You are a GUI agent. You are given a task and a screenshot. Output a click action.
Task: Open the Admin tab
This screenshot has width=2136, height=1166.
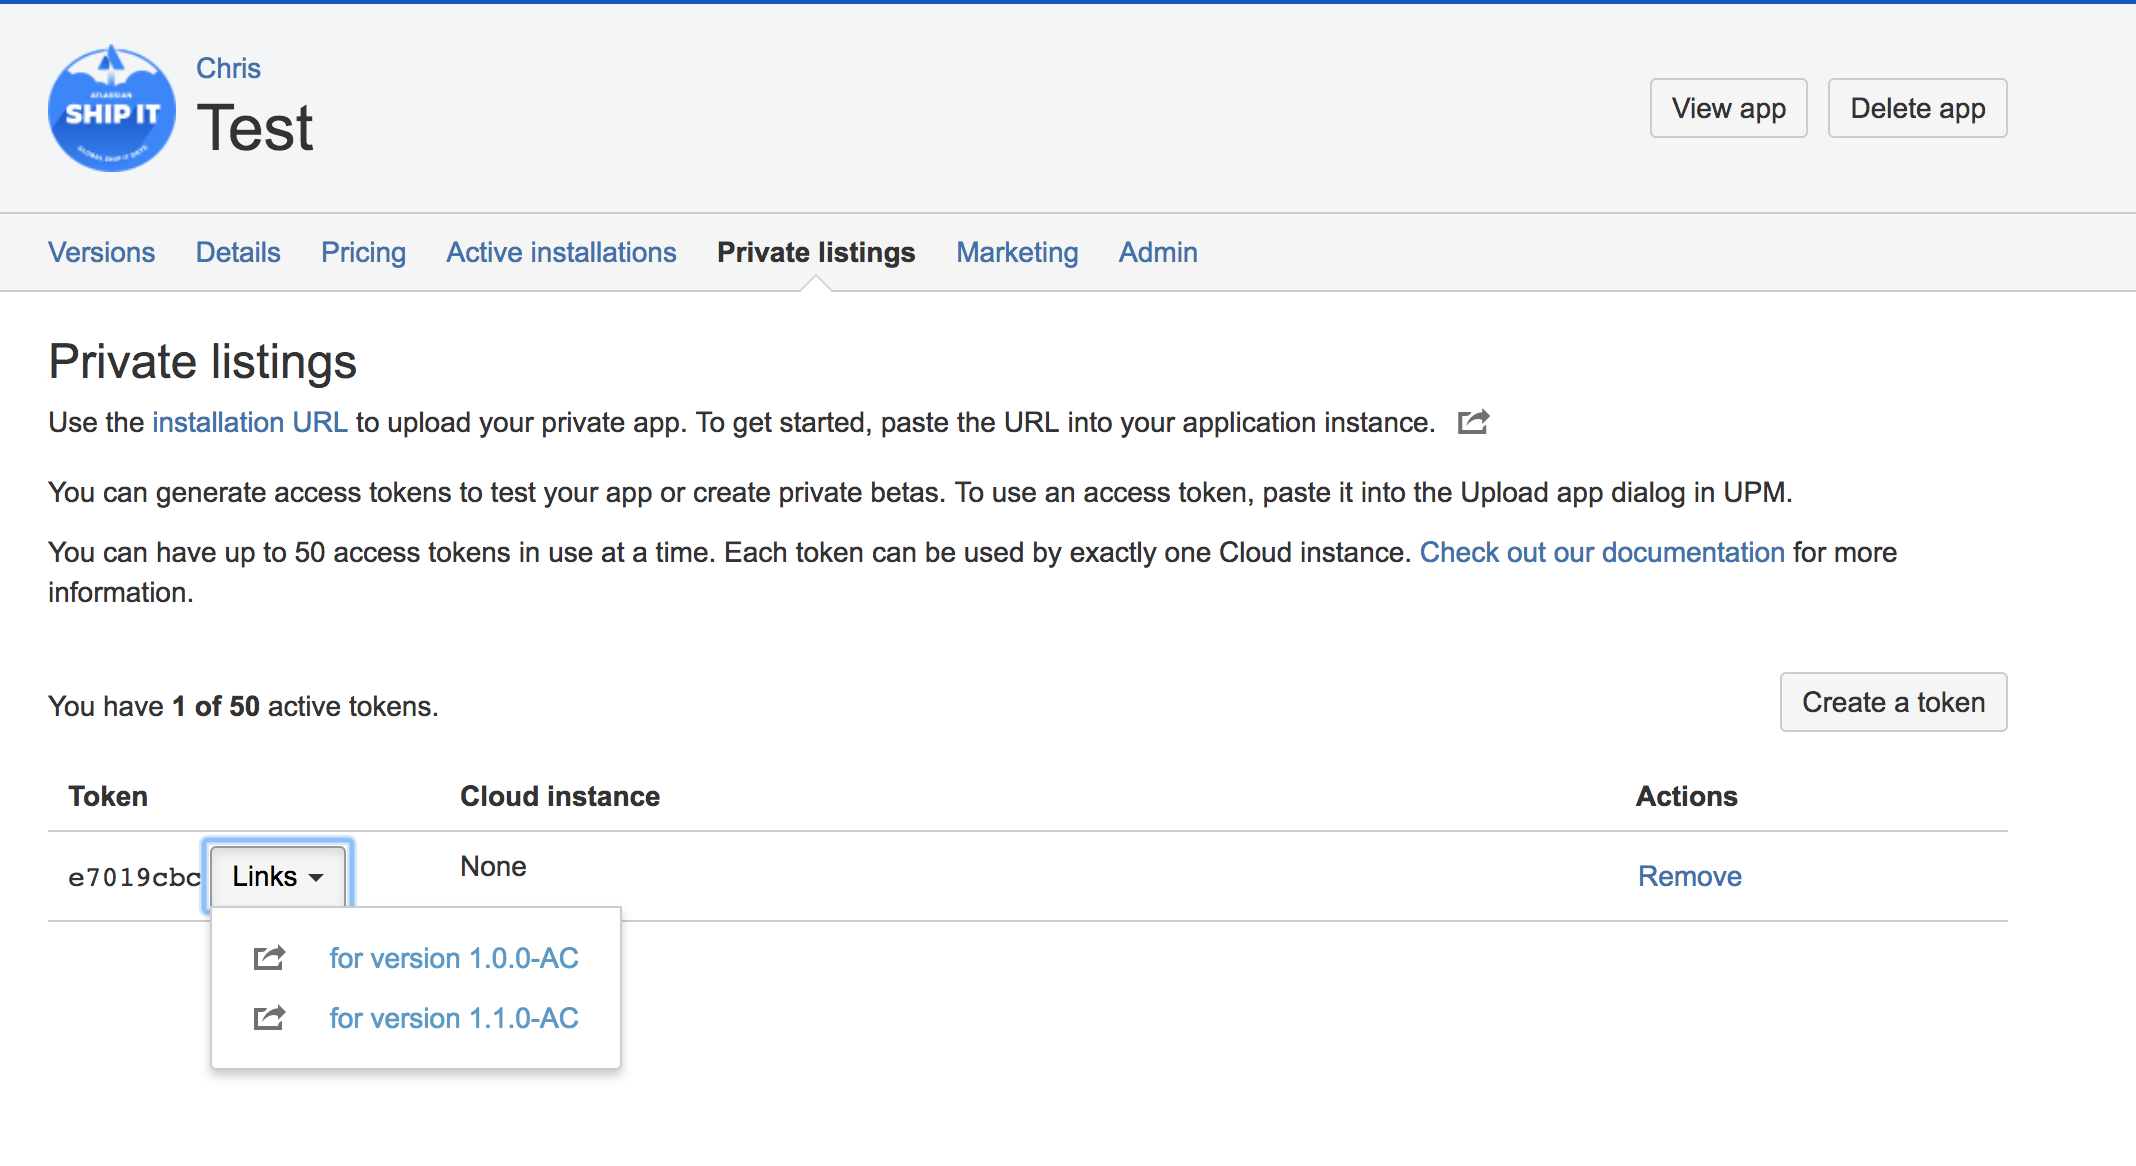tap(1158, 252)
